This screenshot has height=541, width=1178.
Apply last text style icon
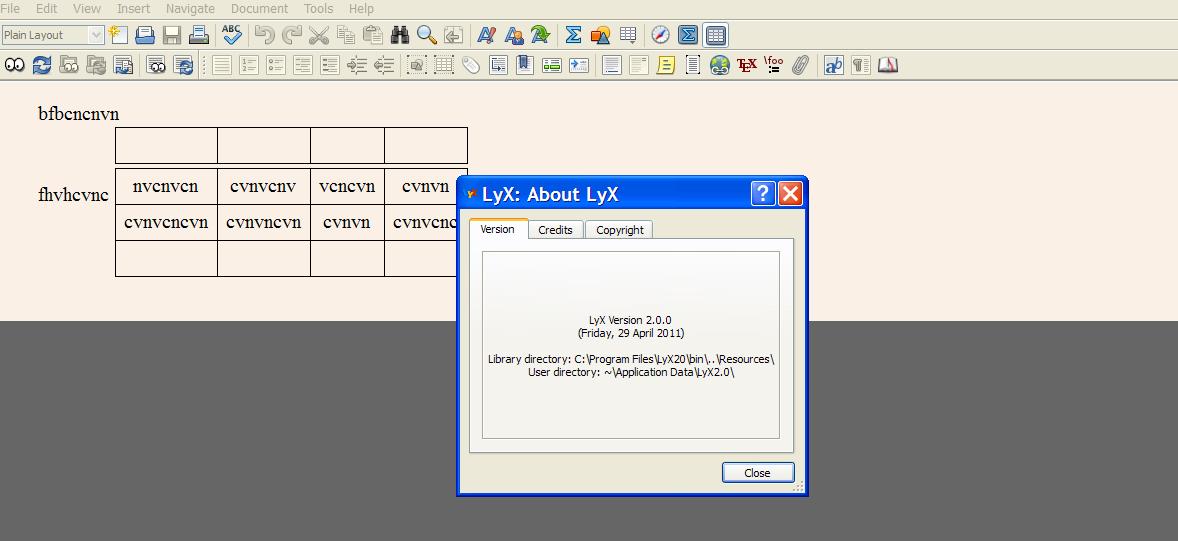(540, 35)
